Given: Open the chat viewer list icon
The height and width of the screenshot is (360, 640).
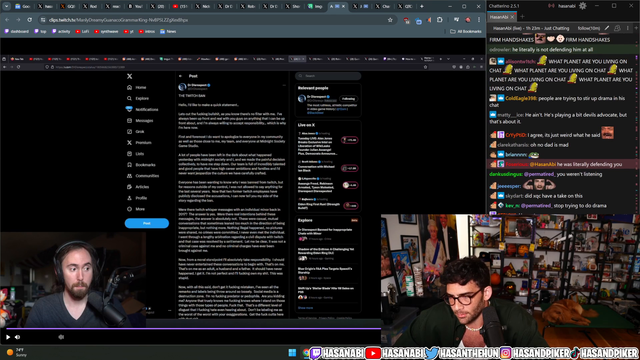Looking at the screenshot, I should [x=617, y=28].
